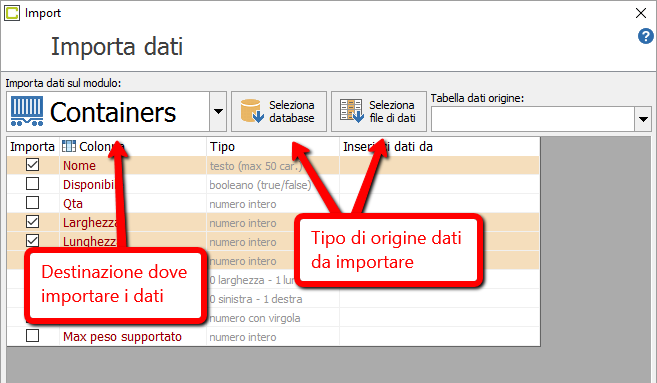Screen dimensions: 657x383
Task: Click the 'testo (max 50 car.)' type cell
Action: click(273, 166)
